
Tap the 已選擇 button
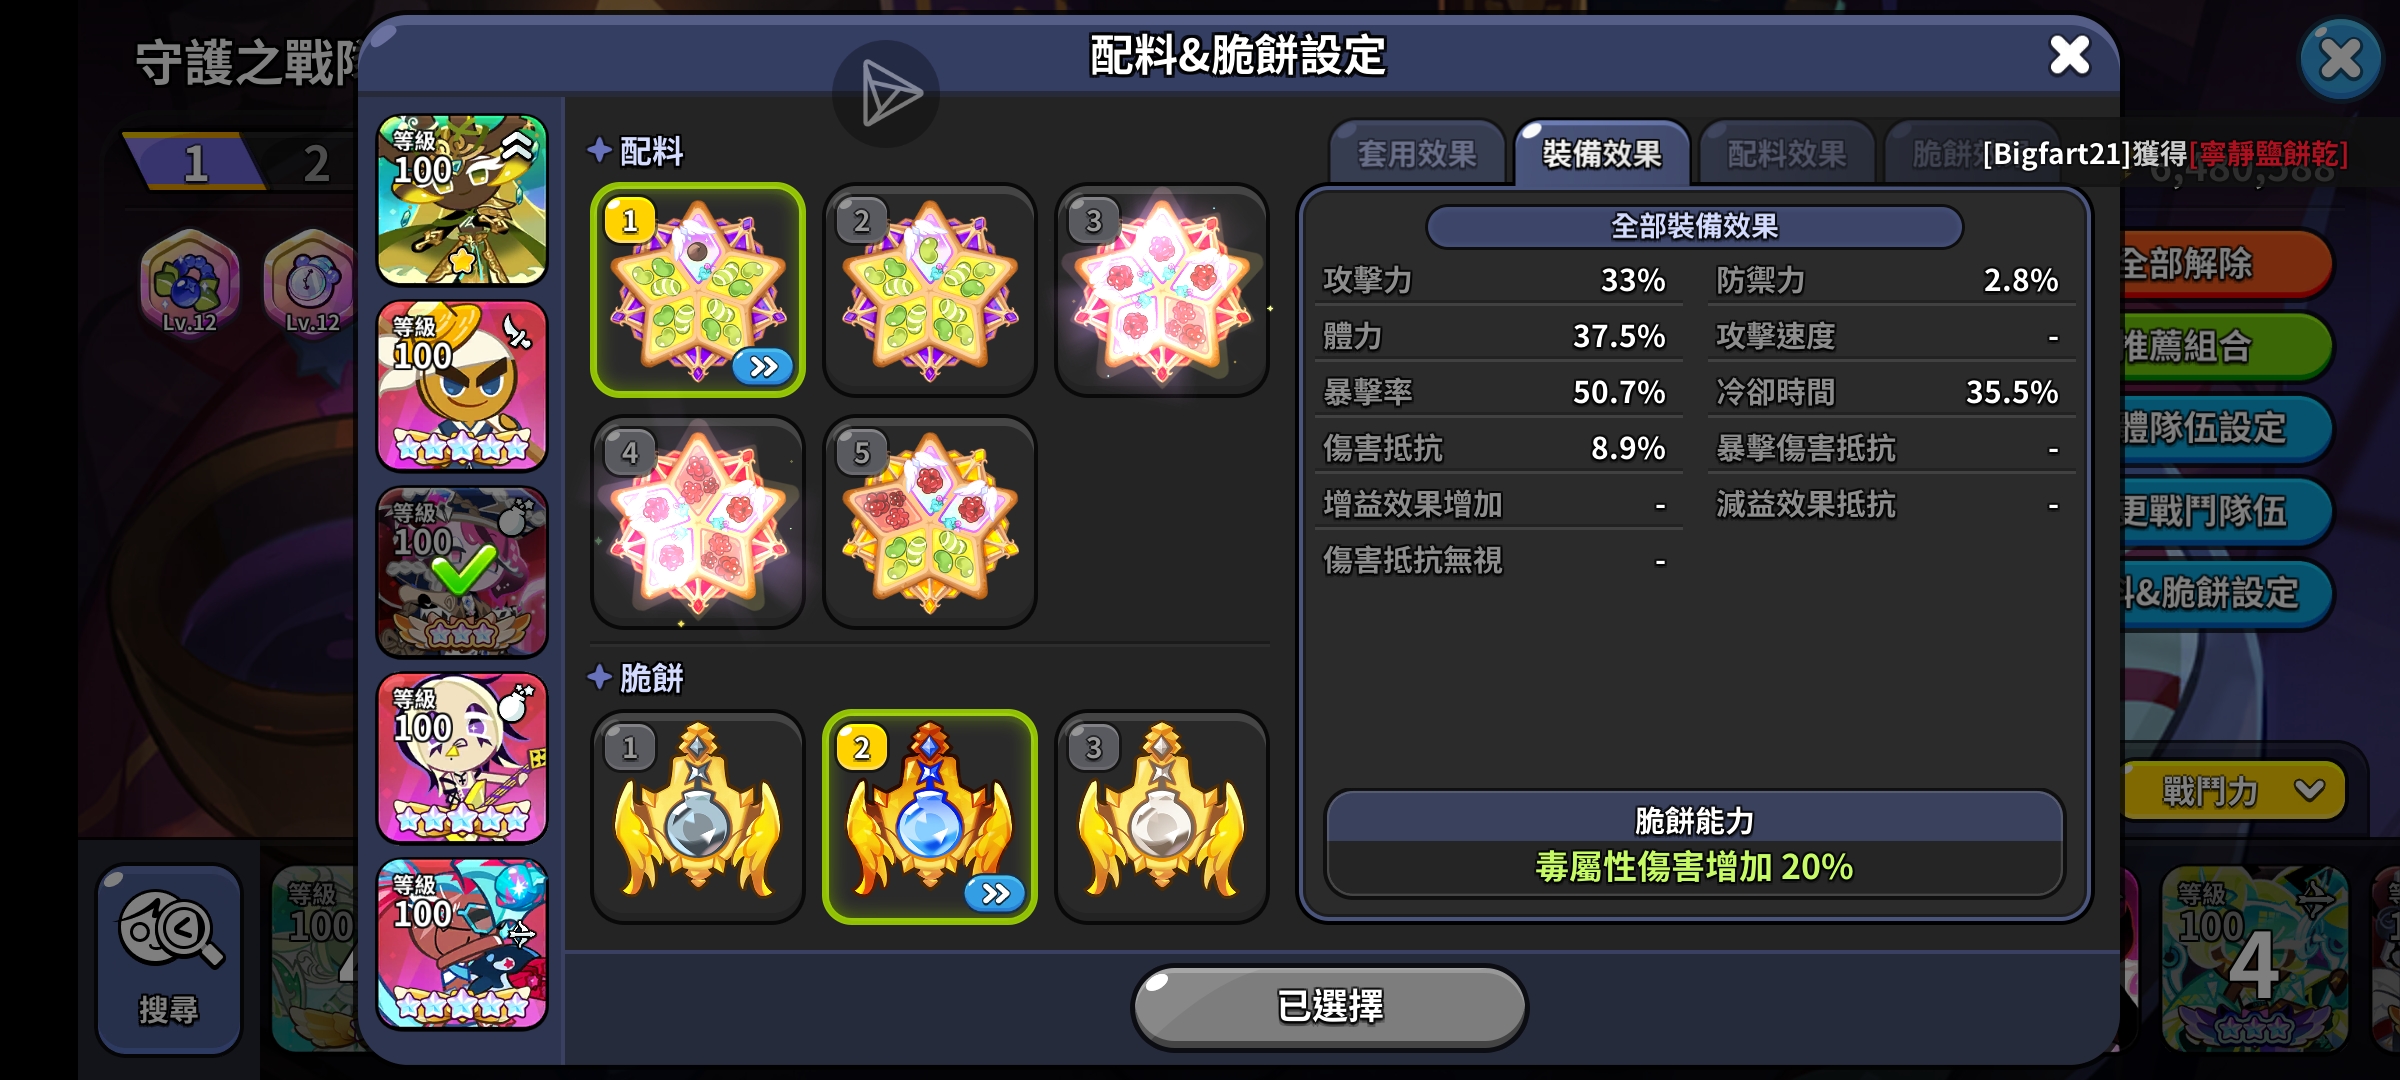pos(1330,1007)
